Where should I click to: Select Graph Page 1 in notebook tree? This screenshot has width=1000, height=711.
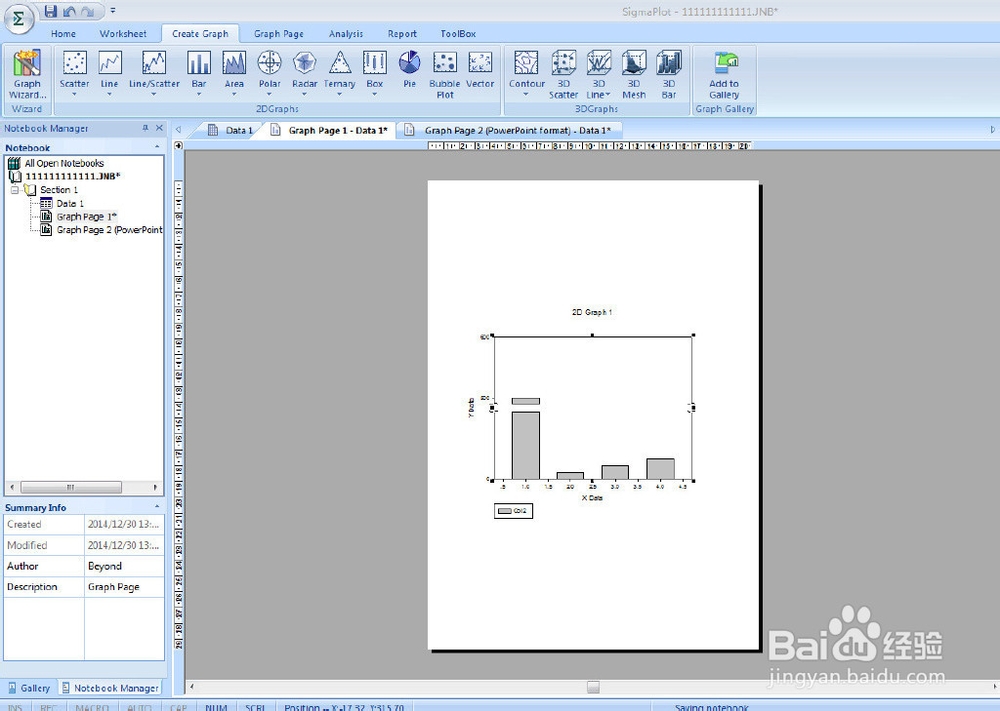click(78, 217)
